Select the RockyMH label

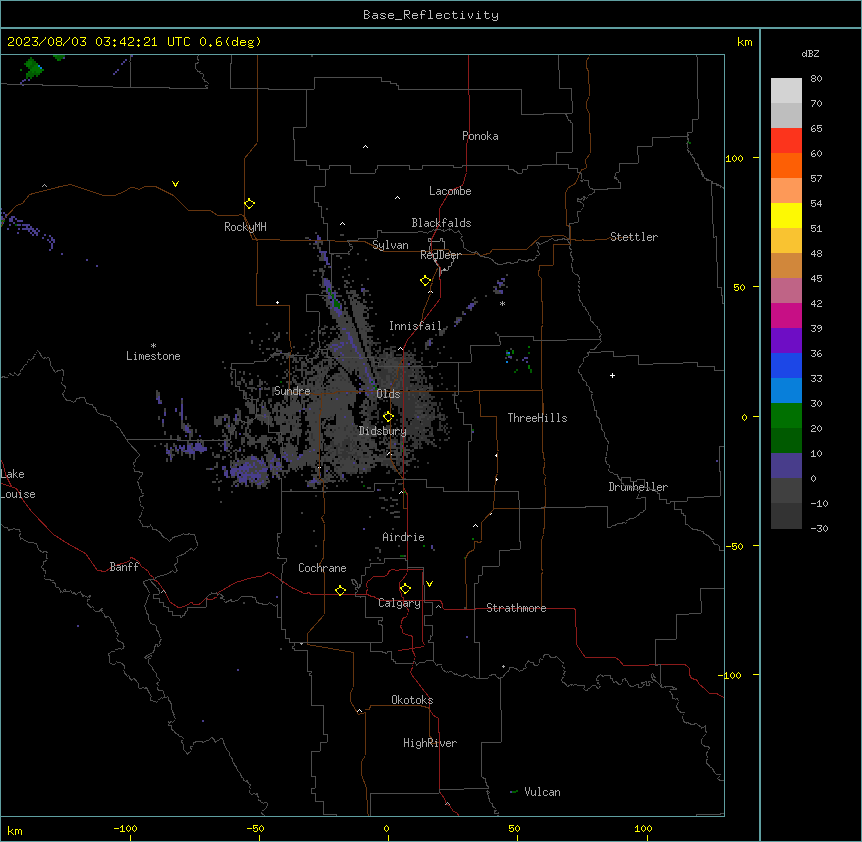[x=245, y=227]
